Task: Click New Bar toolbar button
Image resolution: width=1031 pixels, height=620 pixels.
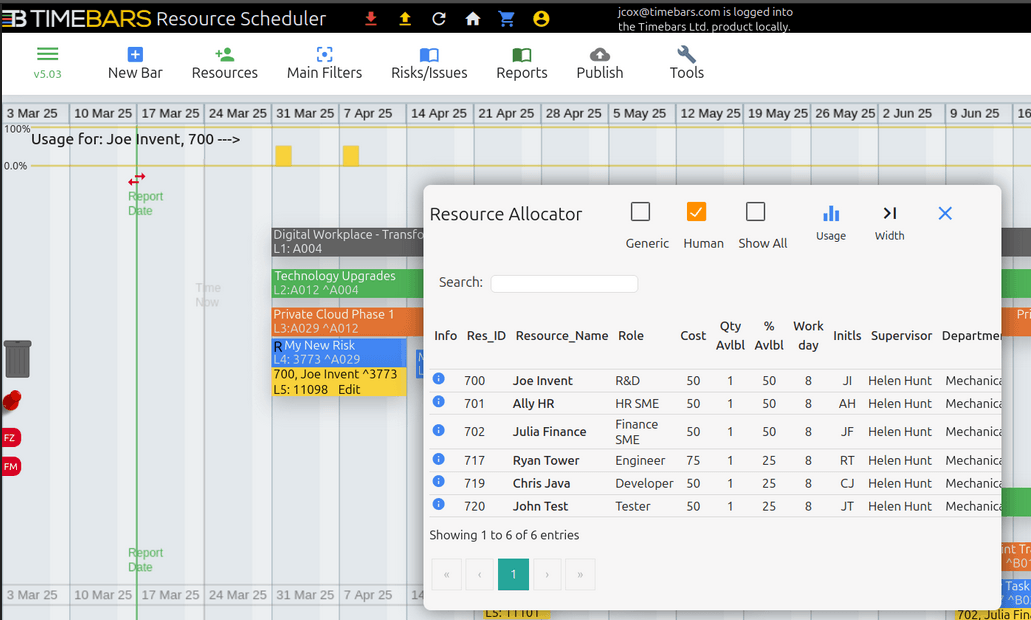Action: point(135,63)
